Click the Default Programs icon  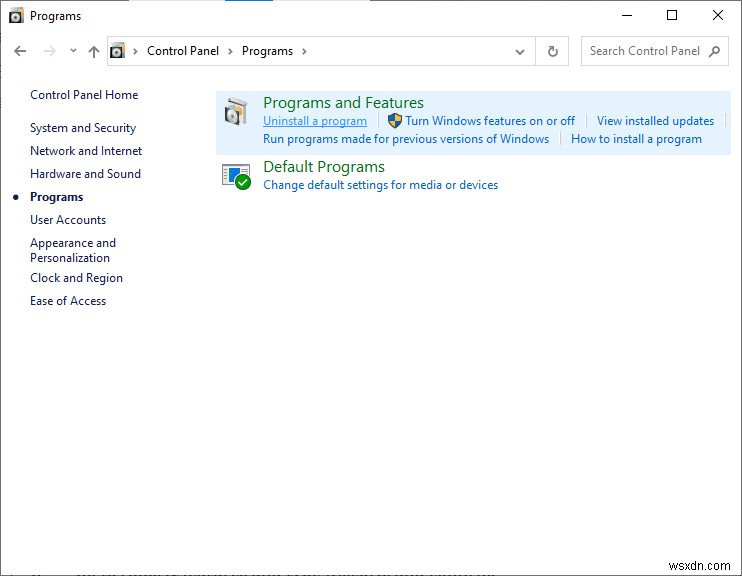(236, 176)
